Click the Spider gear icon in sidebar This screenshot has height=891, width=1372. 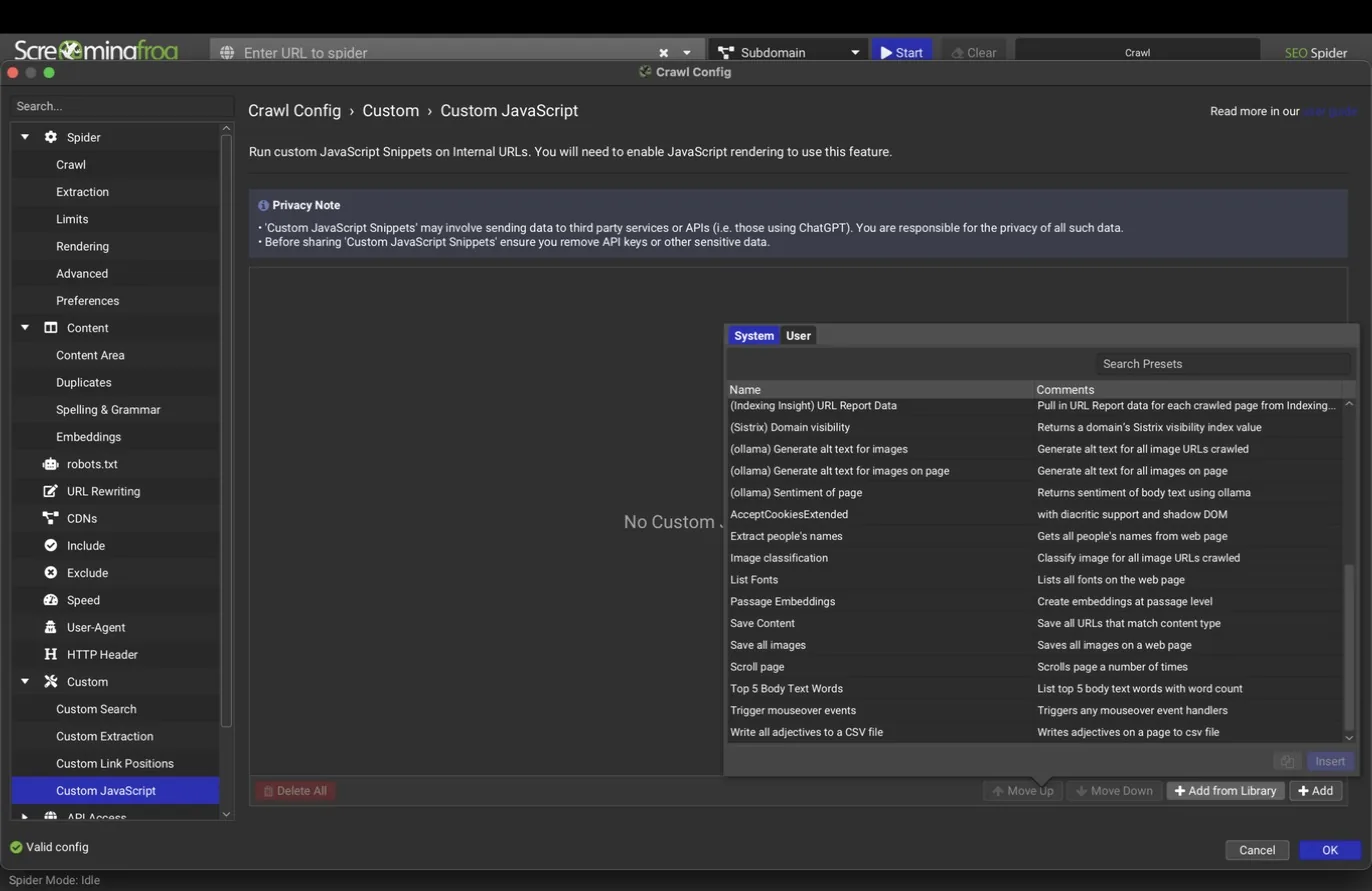coord(50,137)
